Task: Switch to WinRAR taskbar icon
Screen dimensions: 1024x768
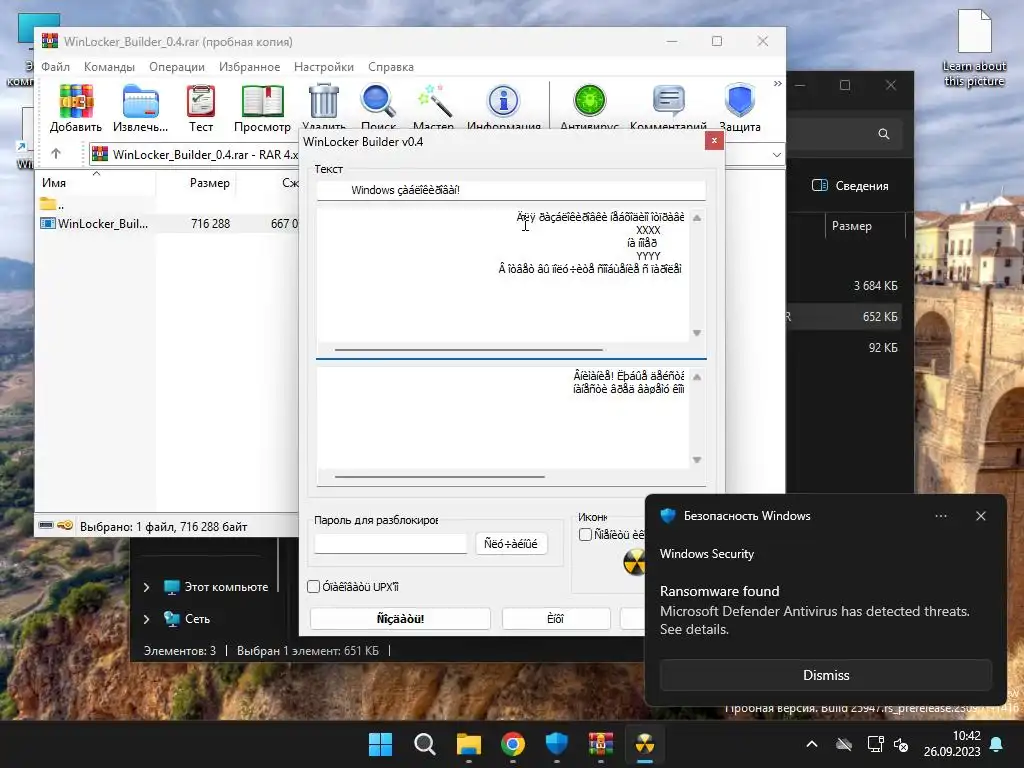Action: point(601,744)
